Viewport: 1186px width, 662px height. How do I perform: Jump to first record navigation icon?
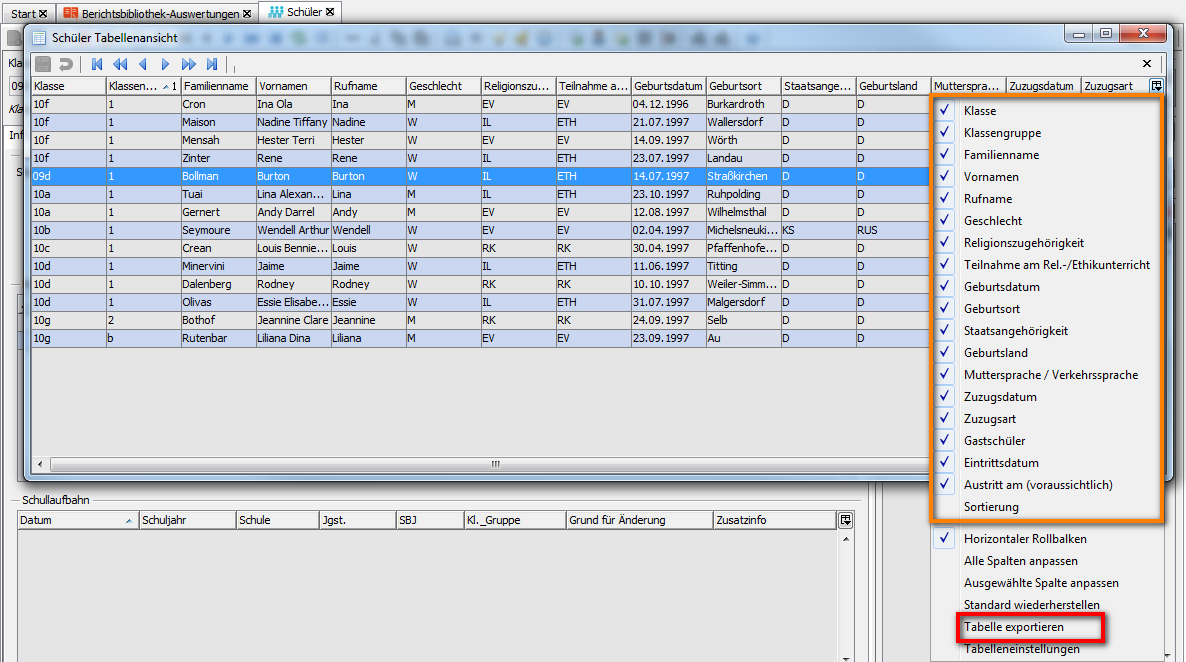click(97, 64)
